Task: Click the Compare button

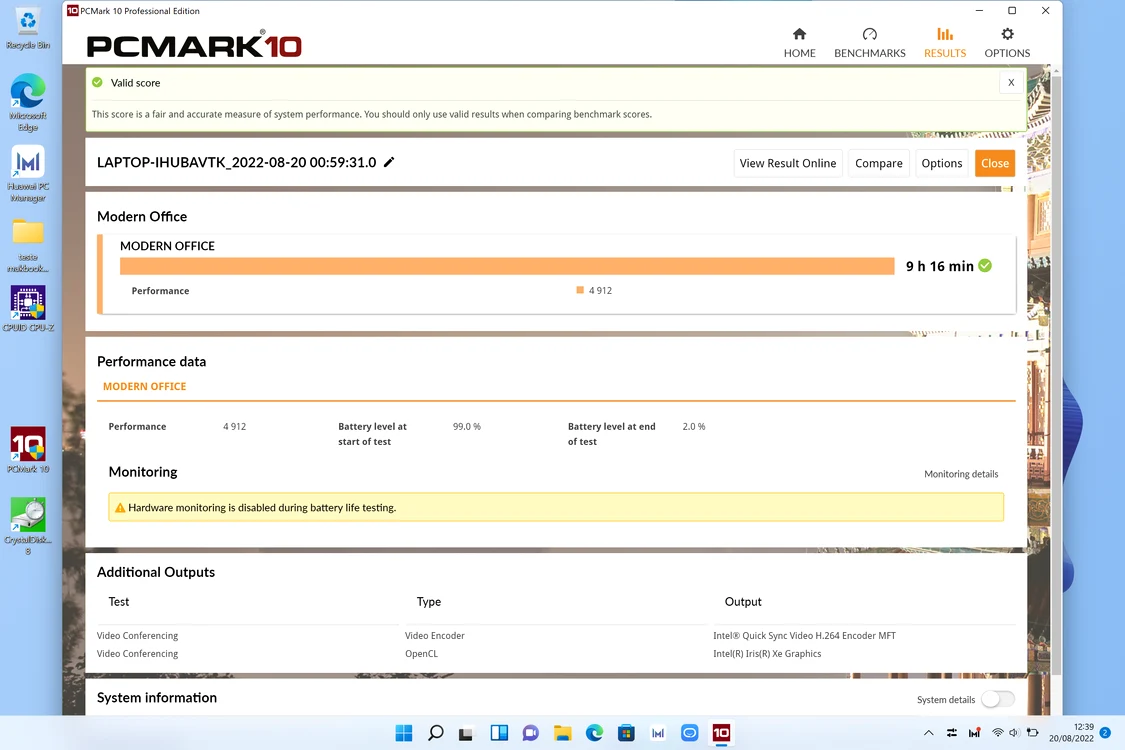Action: [878, 163]
